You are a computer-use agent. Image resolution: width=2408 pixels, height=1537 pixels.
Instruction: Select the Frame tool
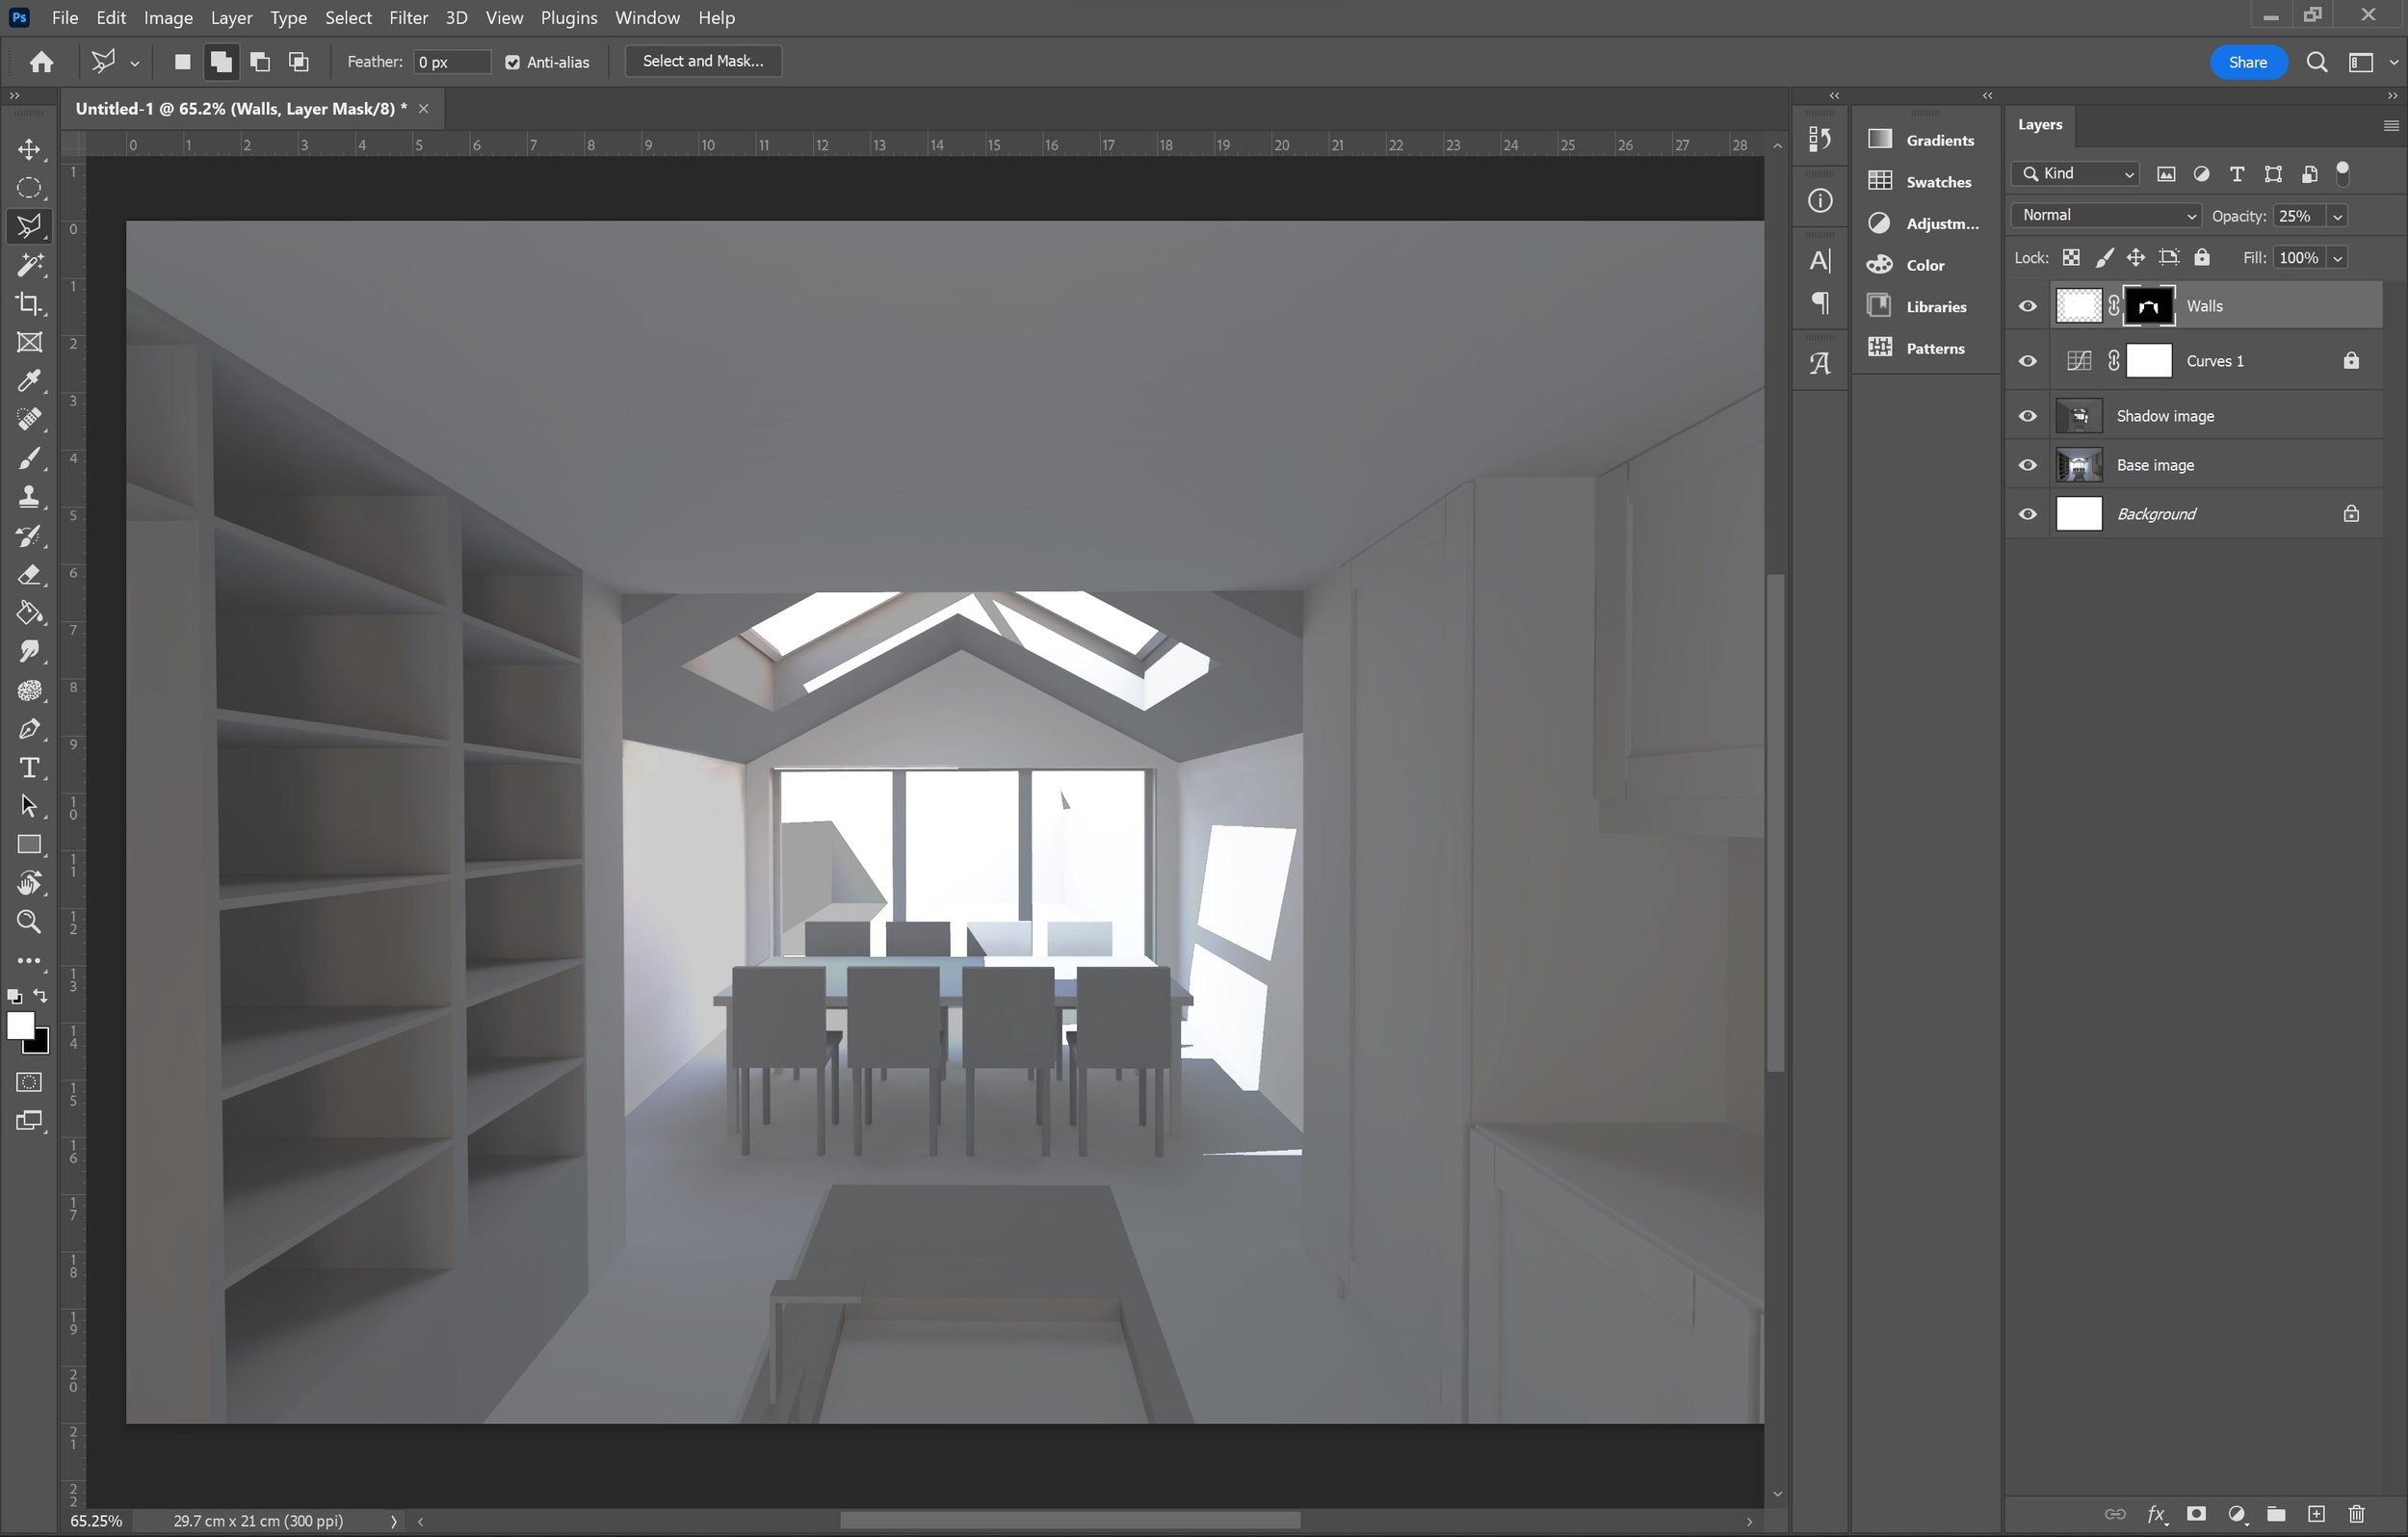click(29, 342)
